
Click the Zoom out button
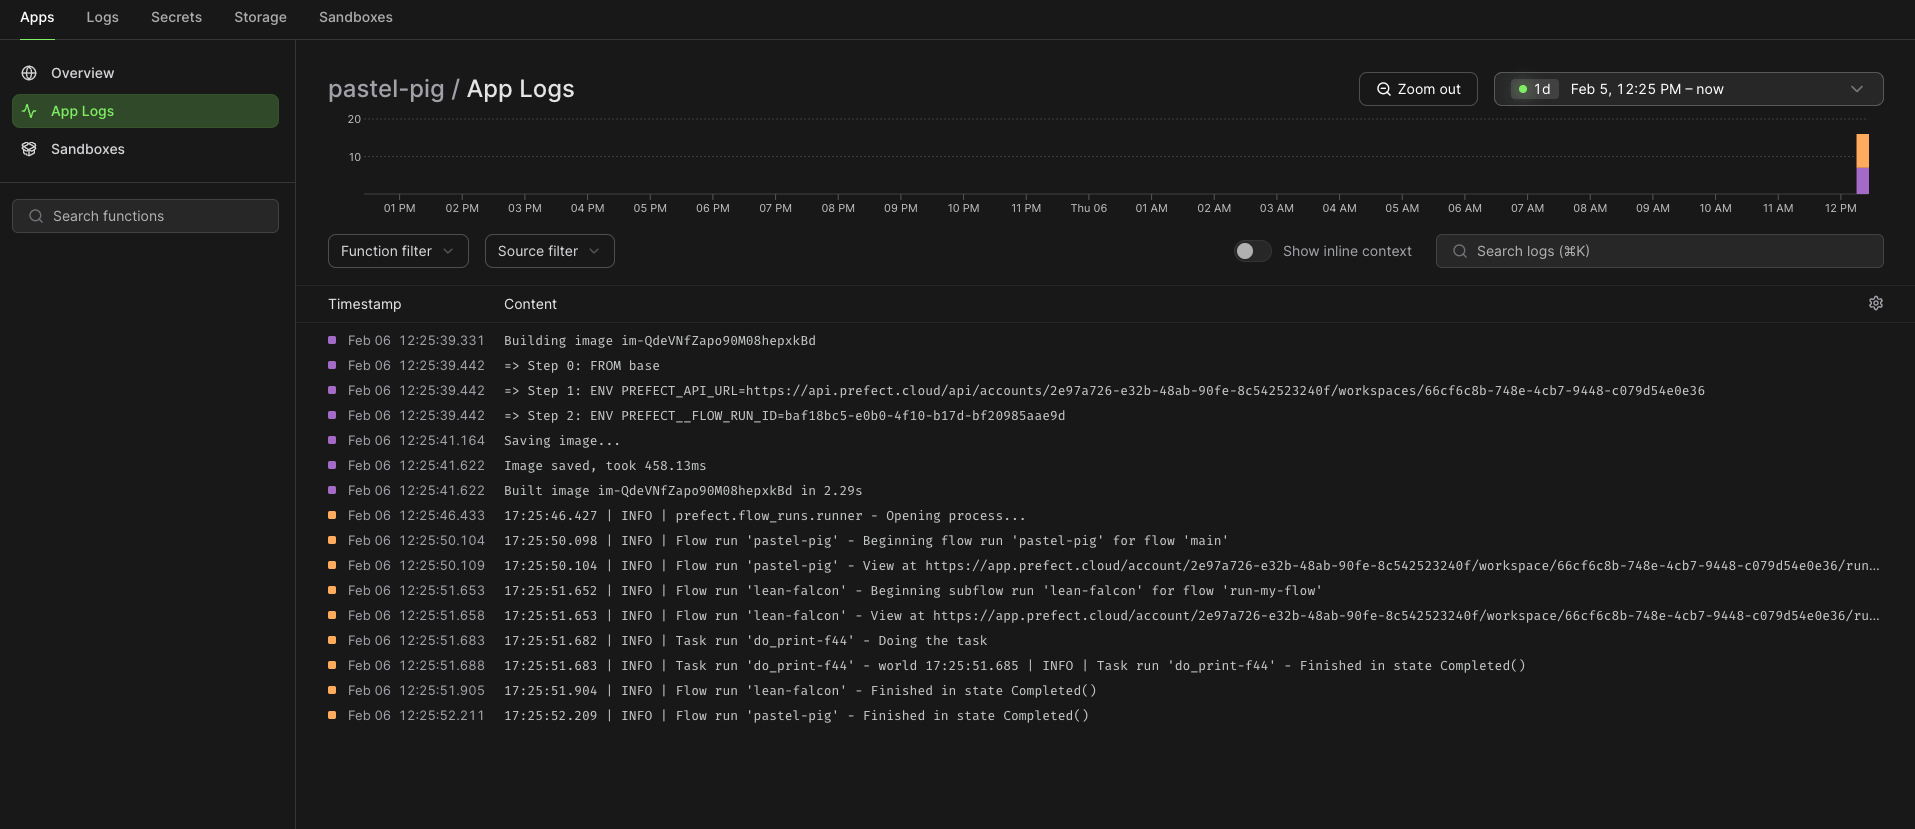1418,89
